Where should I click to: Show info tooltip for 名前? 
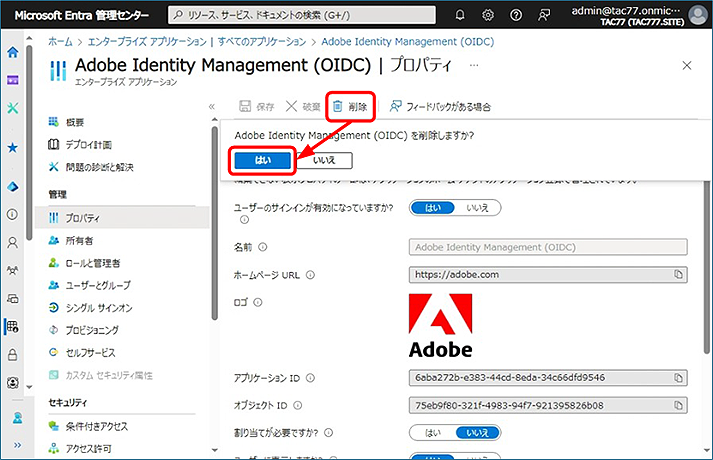(x=263, y=247)
